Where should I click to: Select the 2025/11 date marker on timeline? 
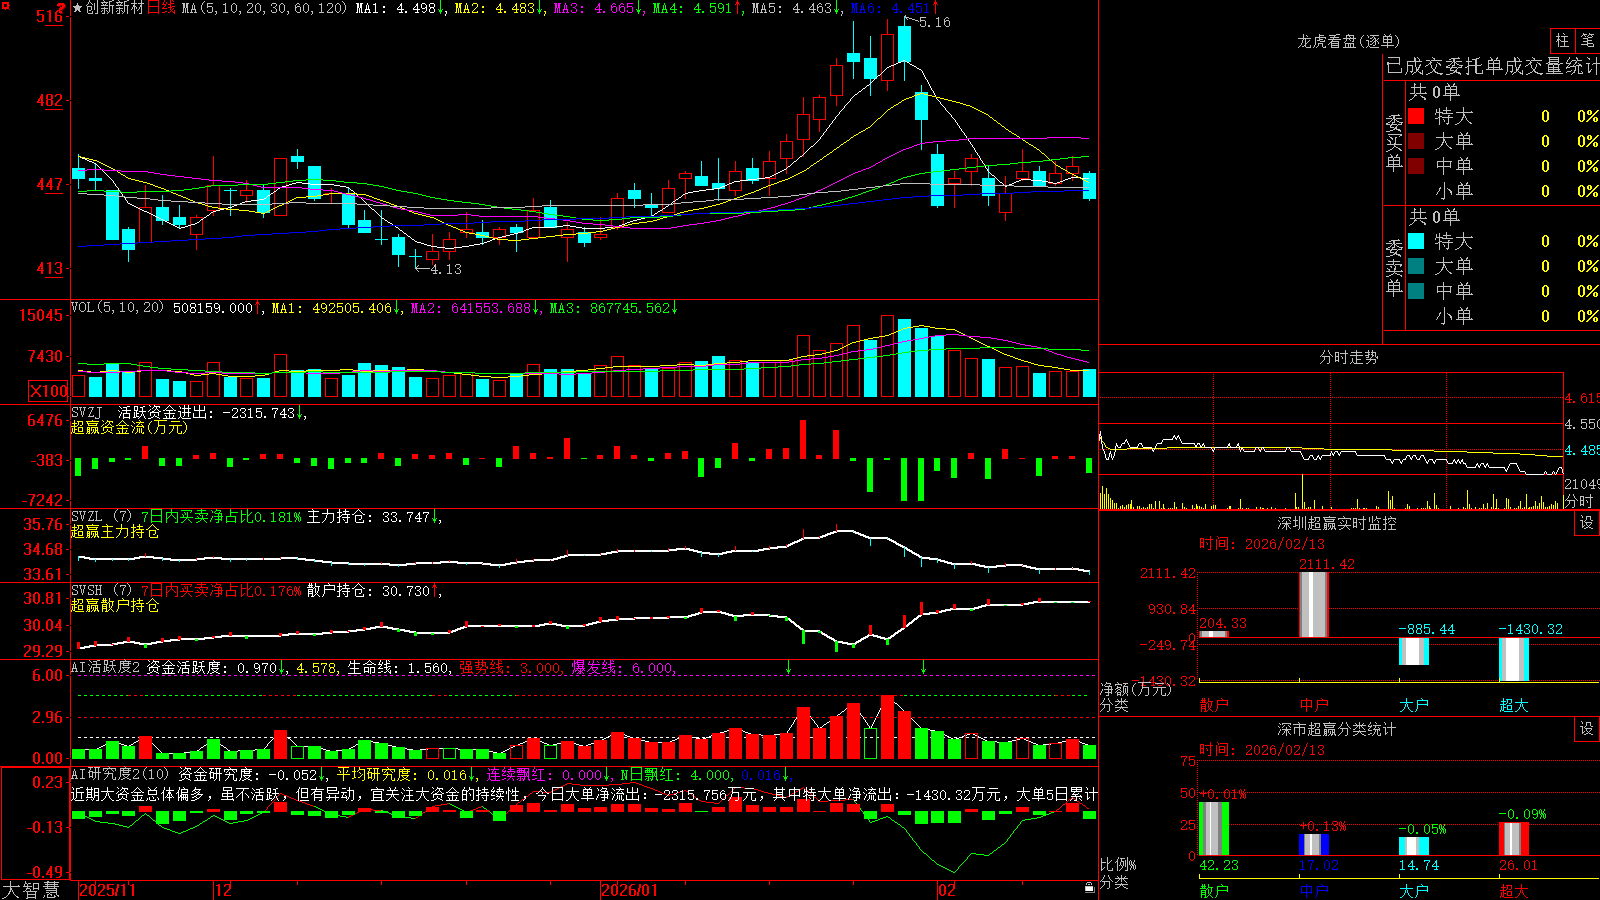click(107, 890)
